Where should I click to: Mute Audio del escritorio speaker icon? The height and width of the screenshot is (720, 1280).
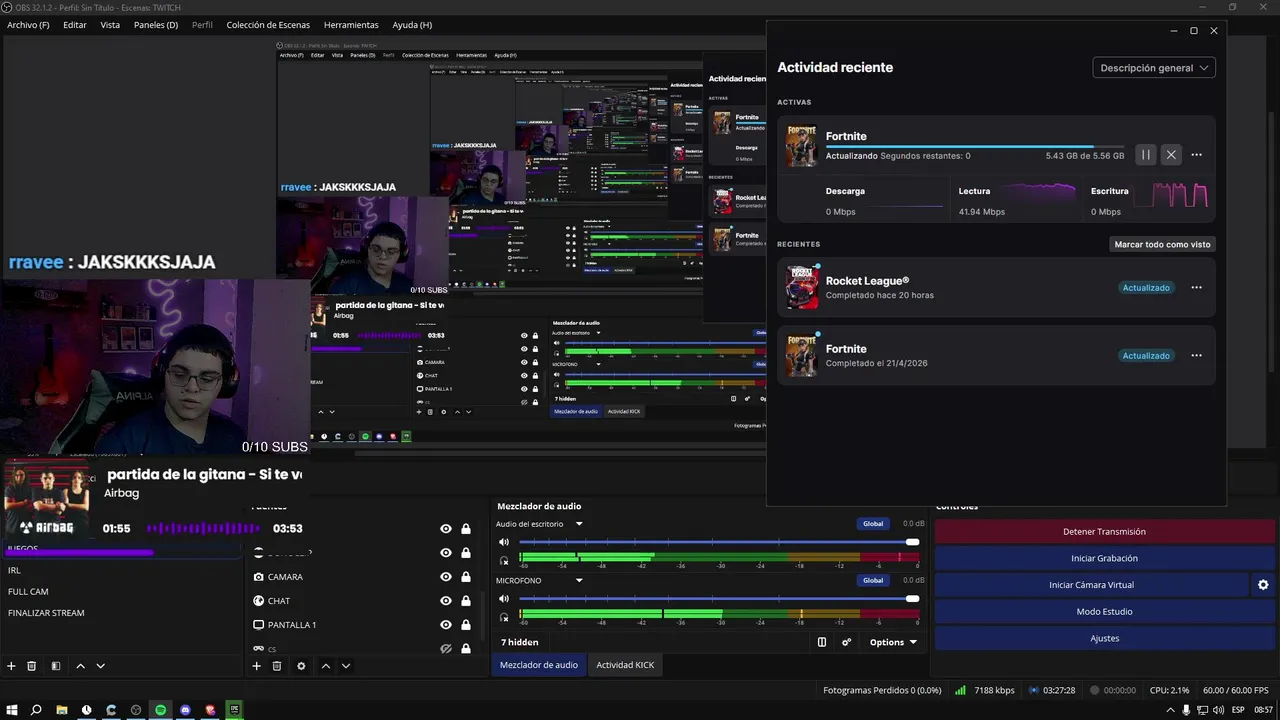tap(504, 542)
